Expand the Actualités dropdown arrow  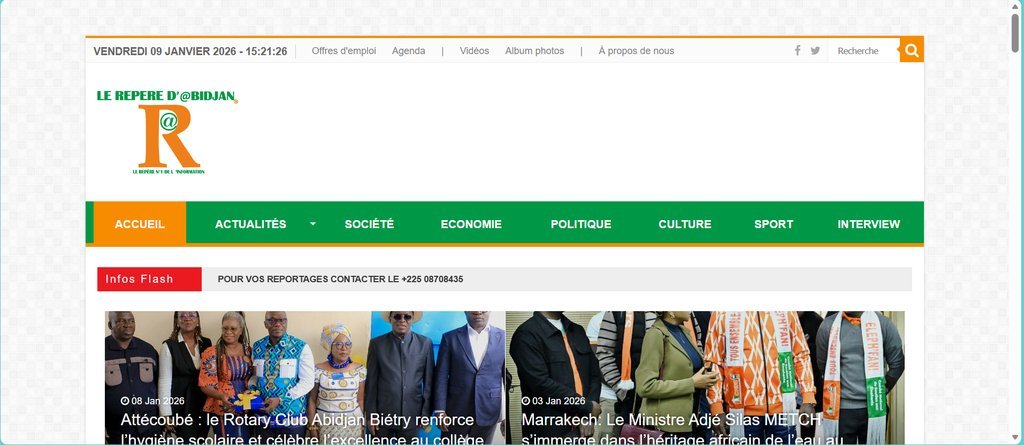tap(313, 223)
